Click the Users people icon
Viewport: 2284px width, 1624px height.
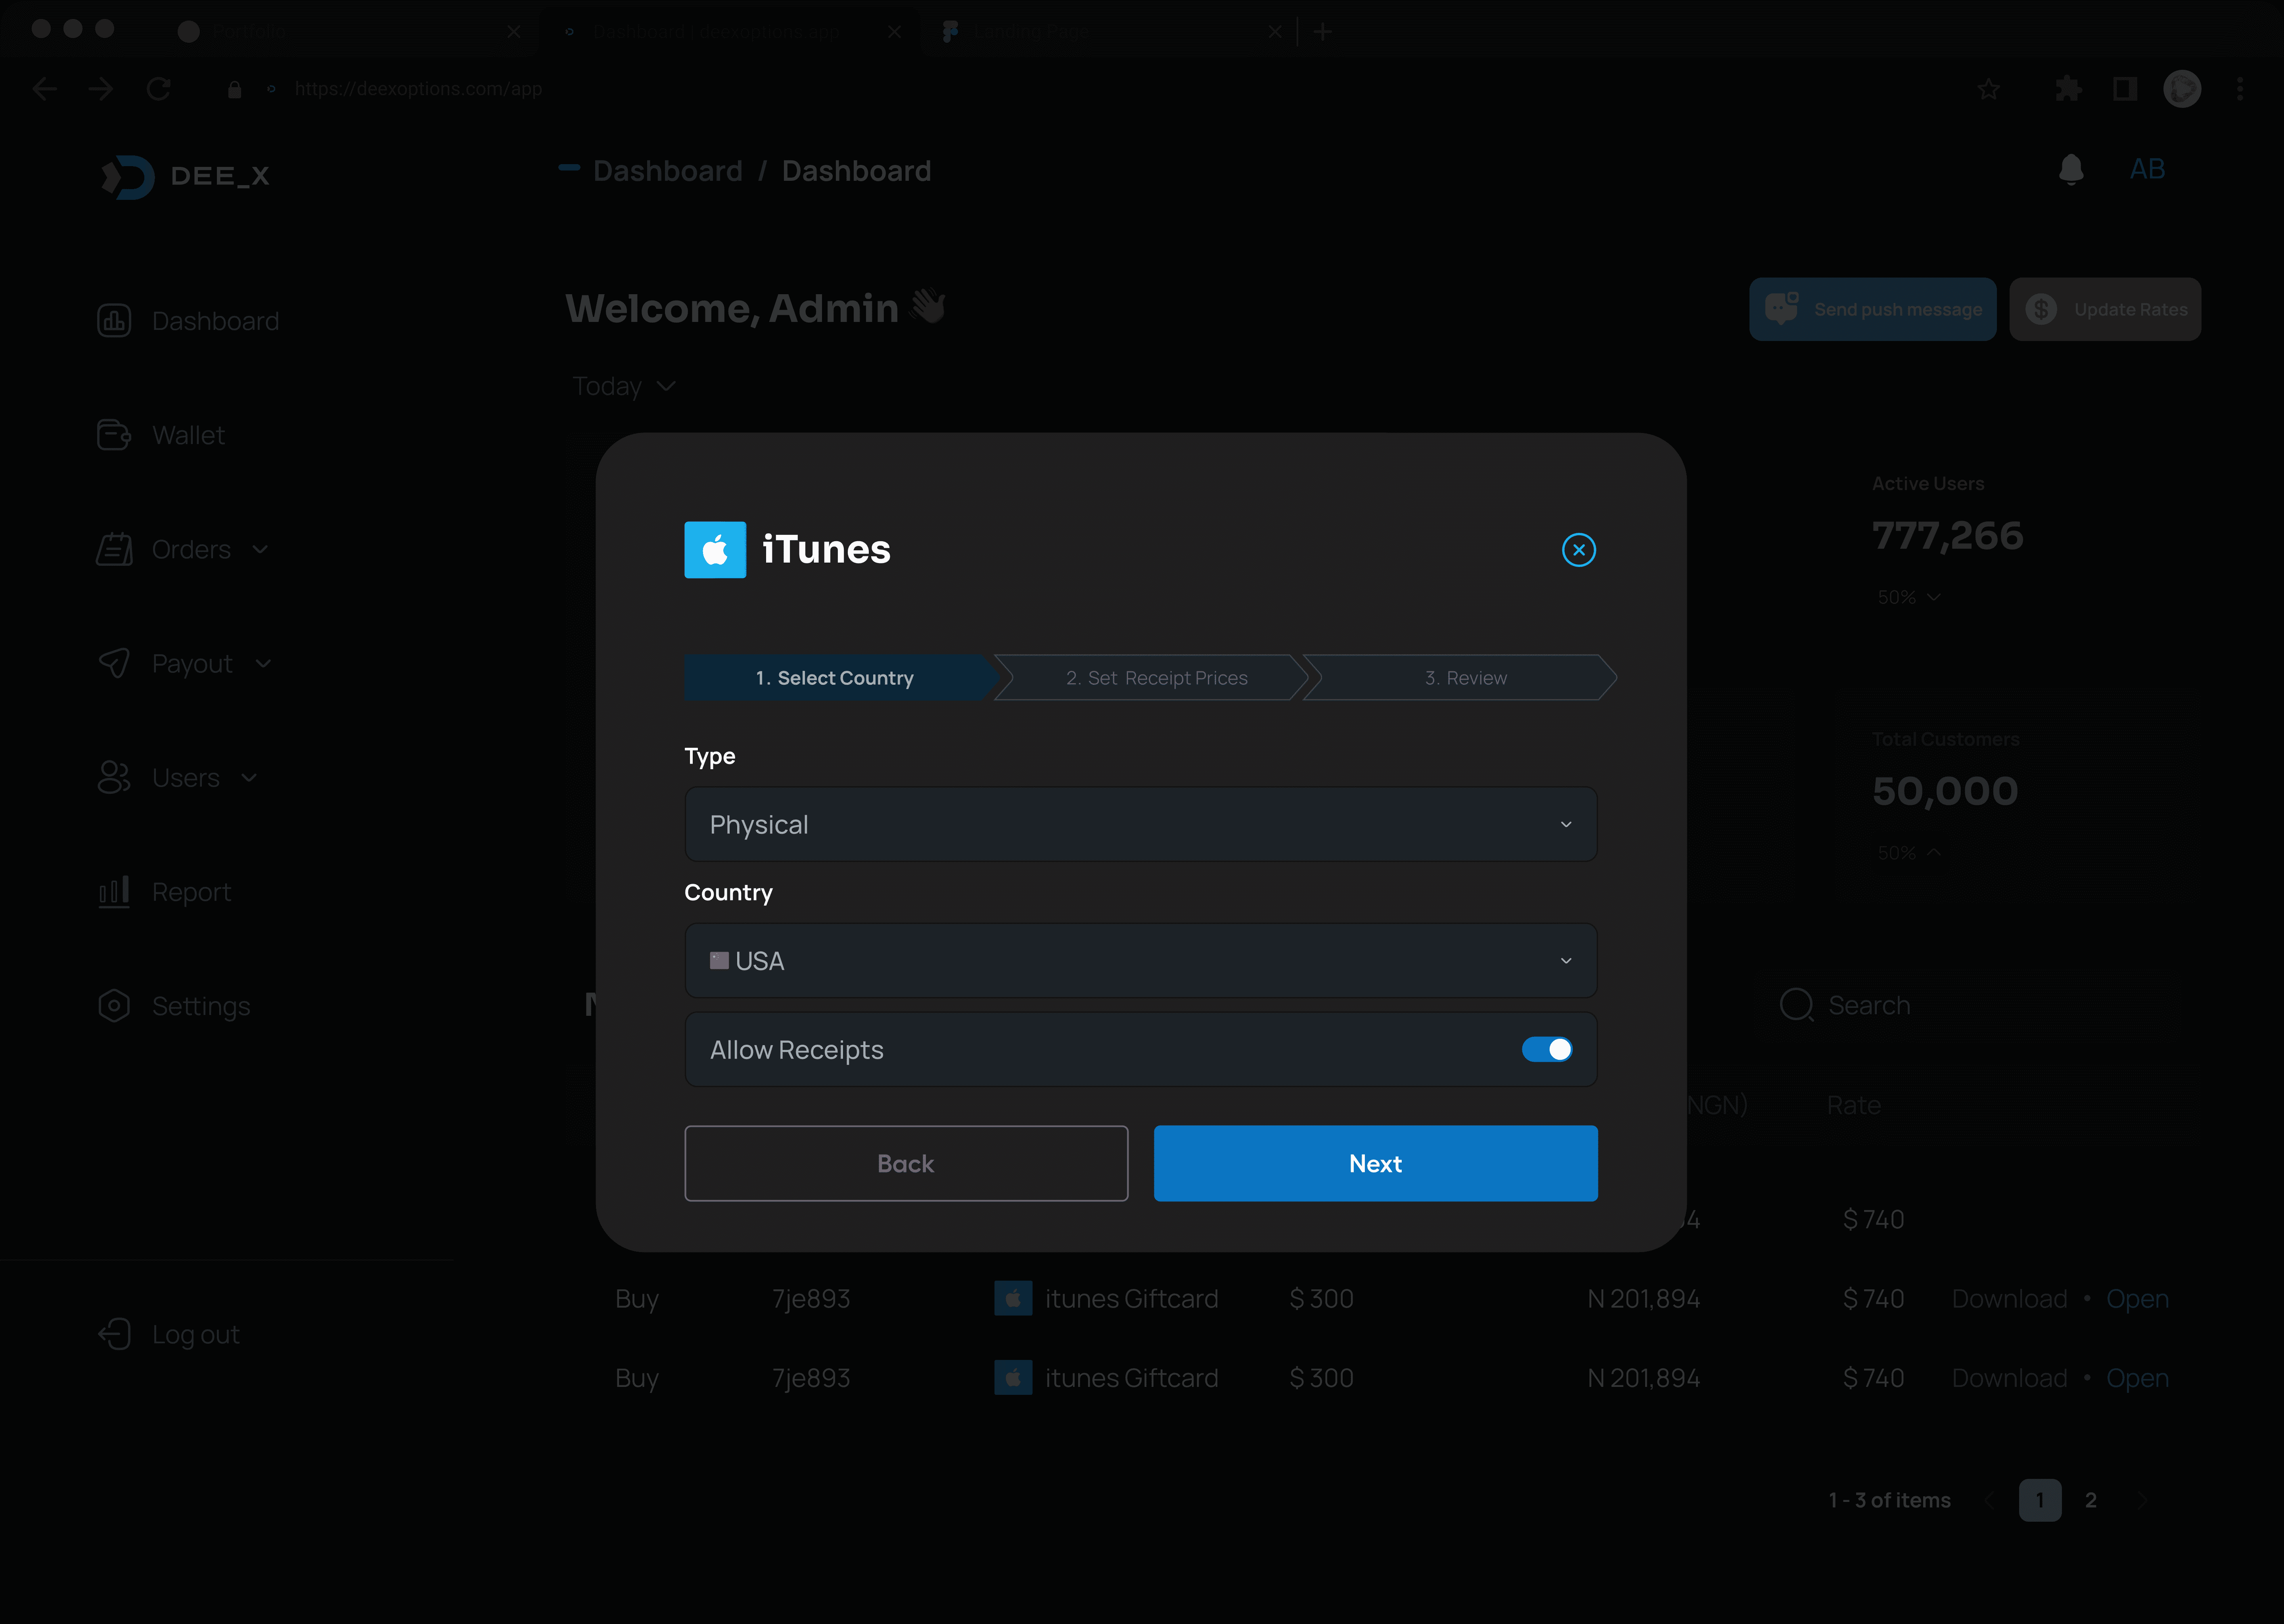point(114,777)
